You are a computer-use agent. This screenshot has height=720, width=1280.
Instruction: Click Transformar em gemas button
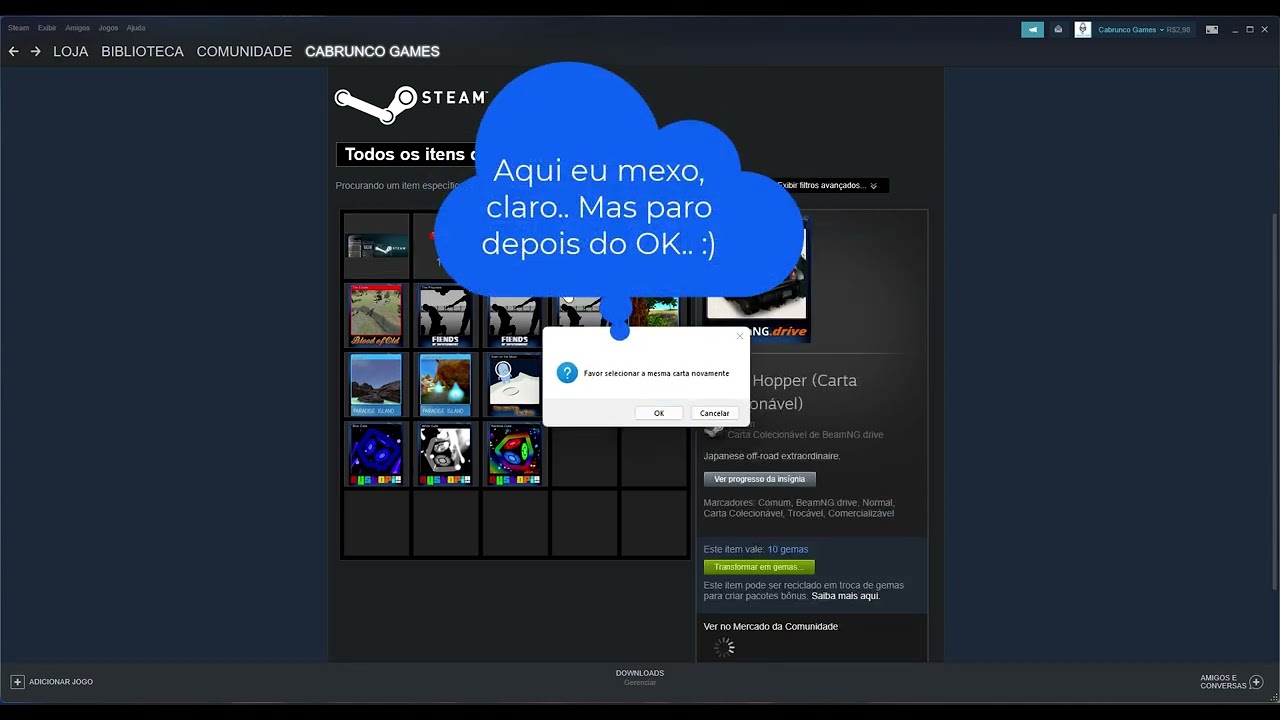click(x=759, y=567)
